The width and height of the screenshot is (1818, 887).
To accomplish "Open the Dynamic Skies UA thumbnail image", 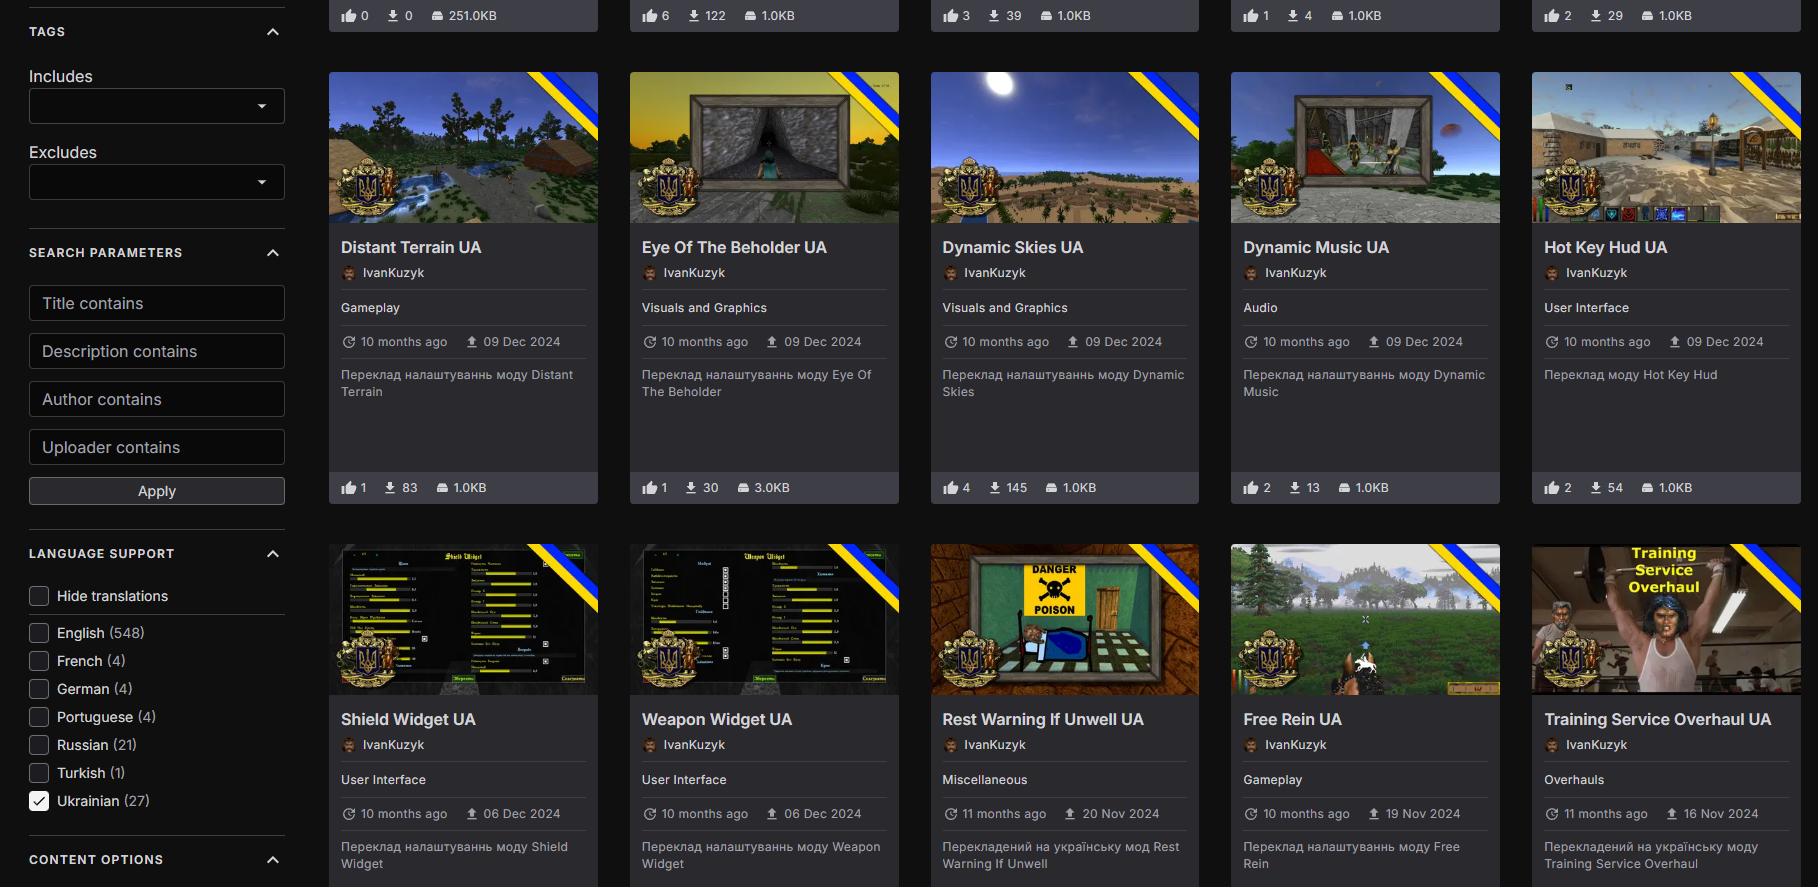I will pyautogui.click(x=1065, y=147).
